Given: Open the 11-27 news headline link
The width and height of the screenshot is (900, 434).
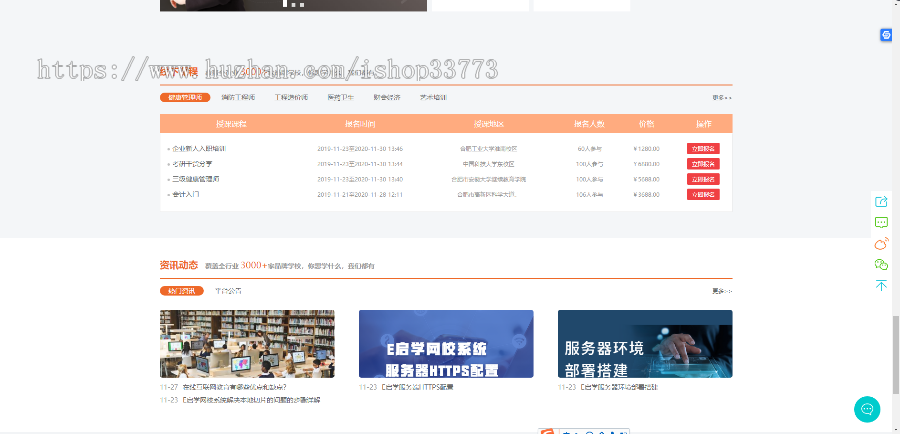Looking at the screenshot, I should 234,388.
